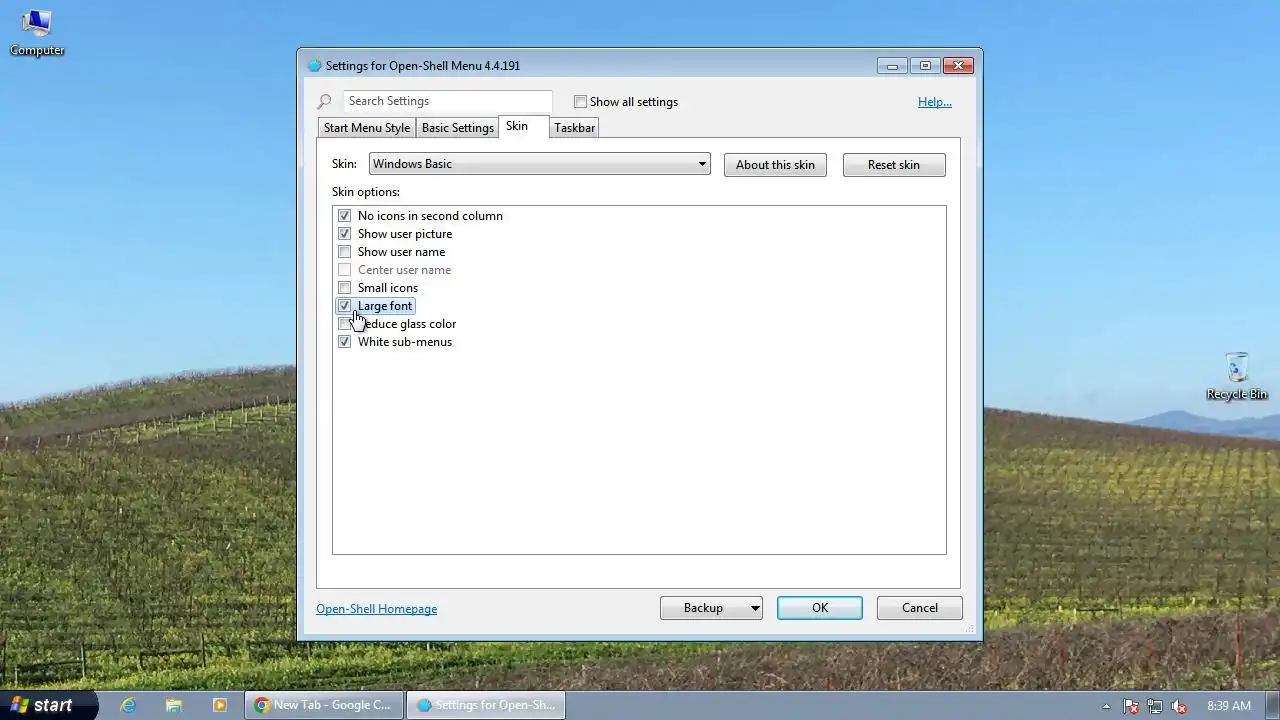1280x720 pixels.
Task: Click the muted volume tray icon
Action: 1179,706
